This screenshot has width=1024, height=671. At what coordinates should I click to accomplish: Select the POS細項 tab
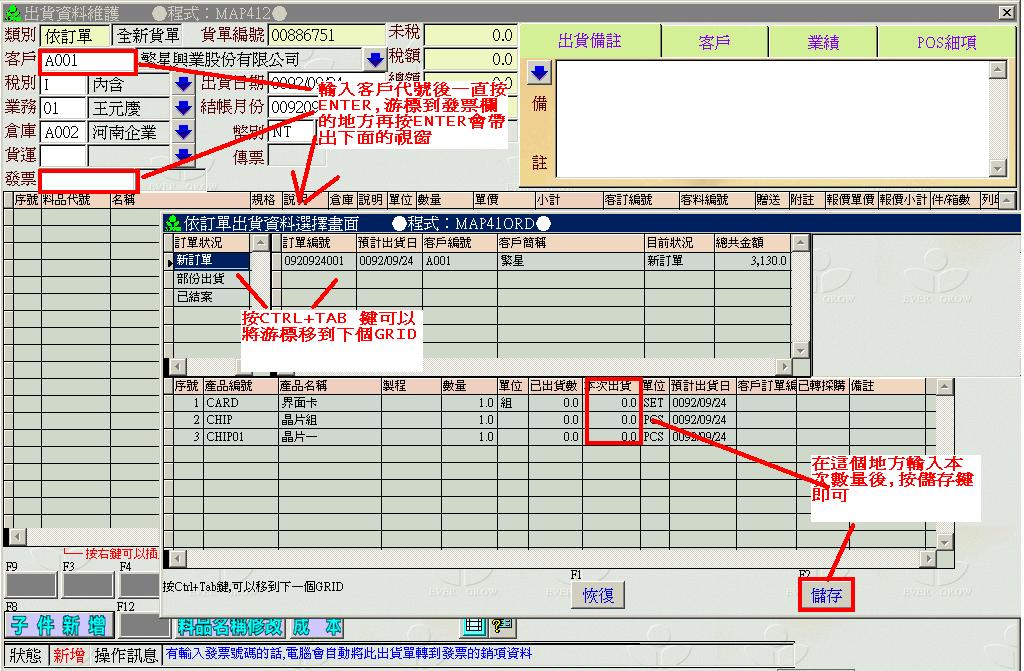point(946,42)
